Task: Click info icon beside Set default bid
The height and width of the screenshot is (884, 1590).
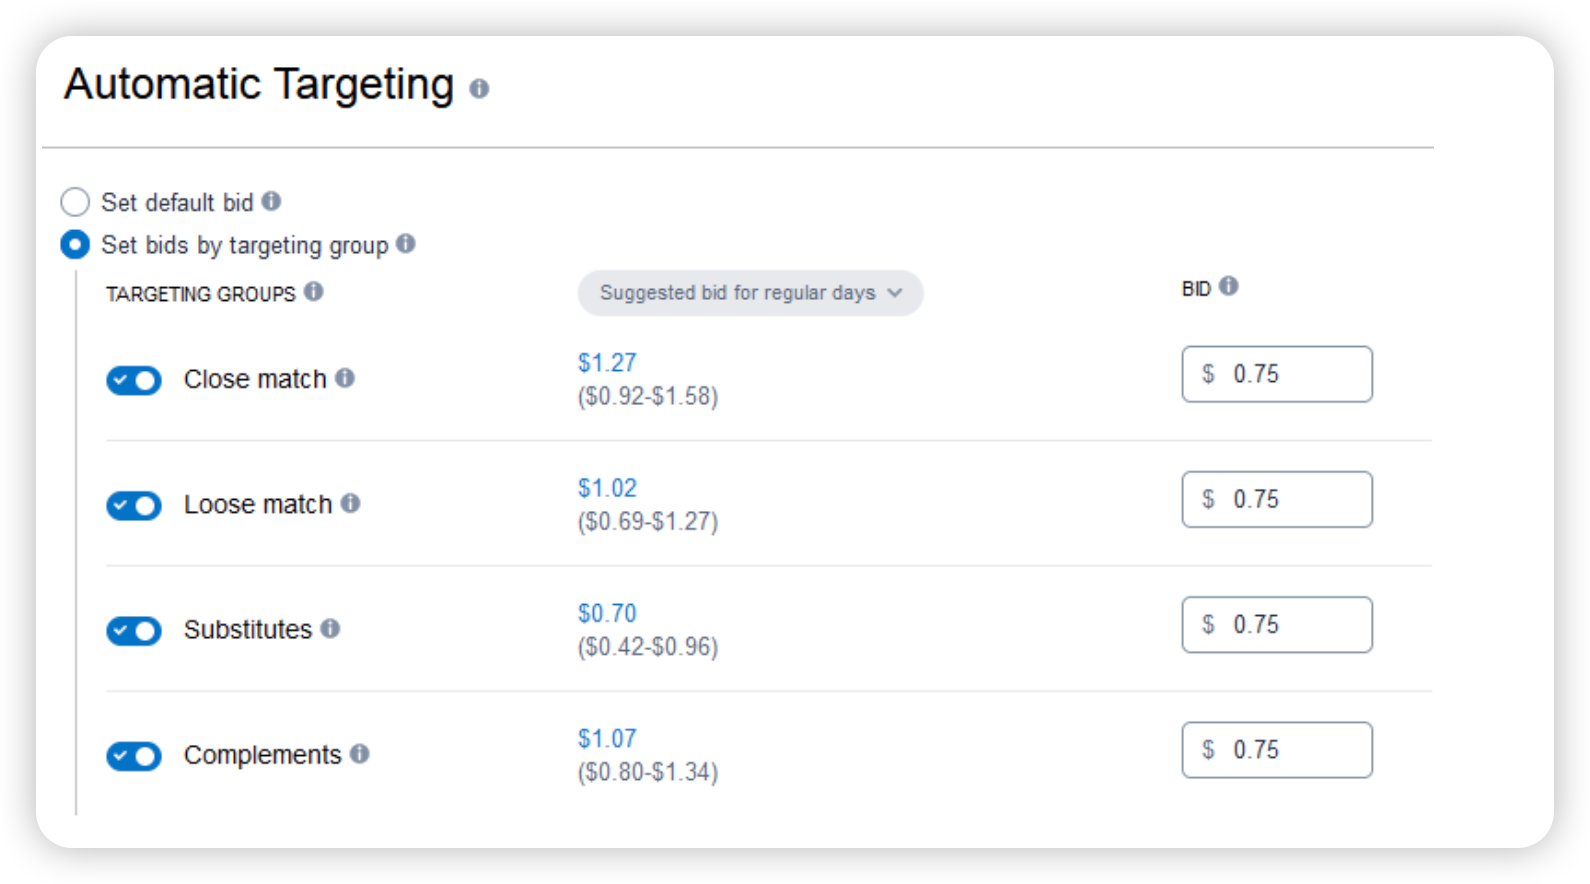Action: click(271, 201)
